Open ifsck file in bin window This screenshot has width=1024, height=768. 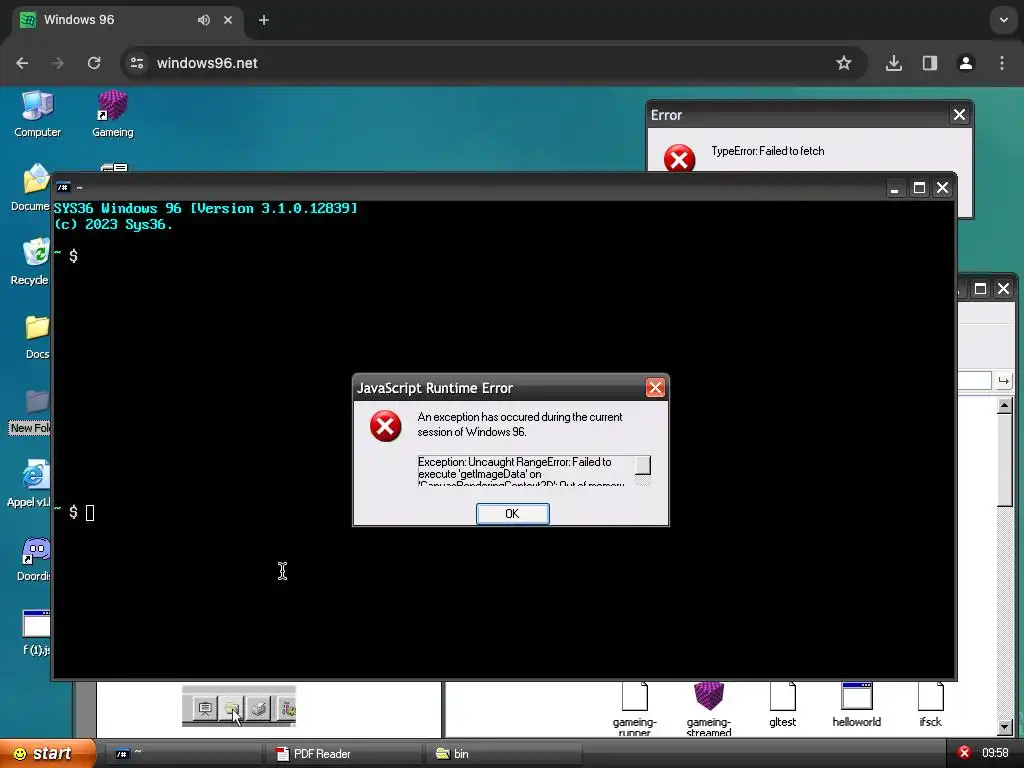point(930,705)
